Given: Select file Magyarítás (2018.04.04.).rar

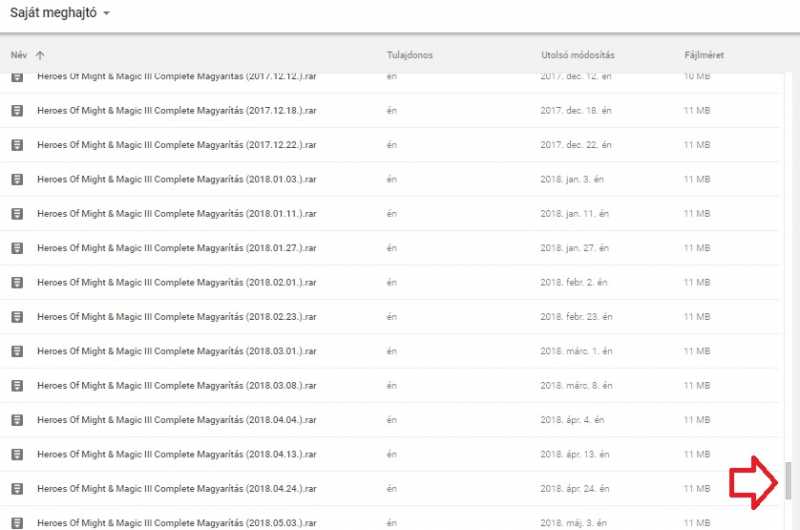Looking at the screenshot, I should pos(177,420).
